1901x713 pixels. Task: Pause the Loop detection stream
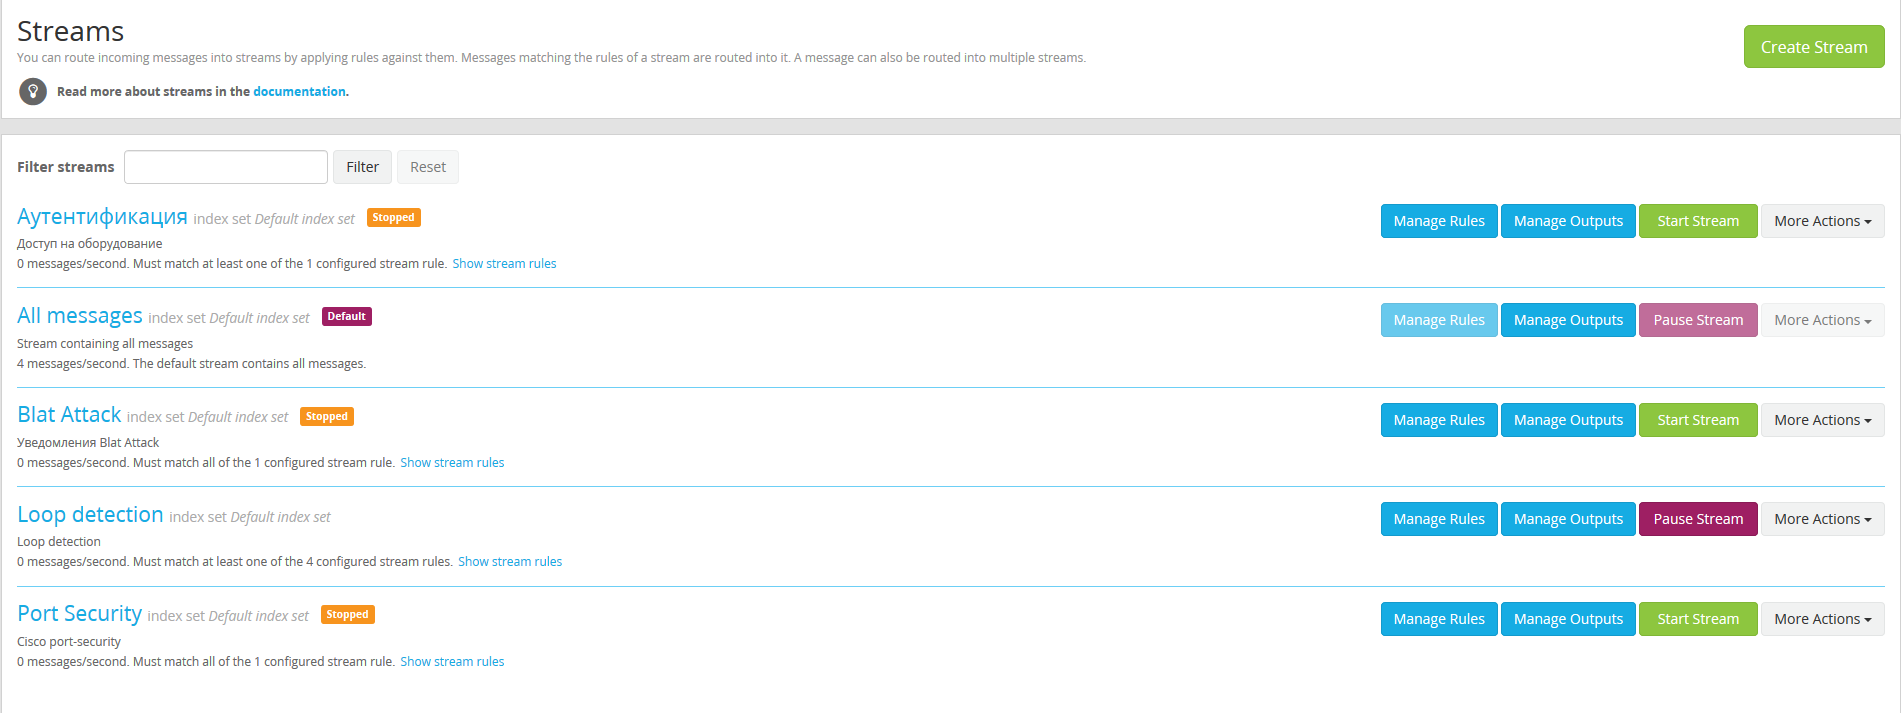click(x=1697, y=519)
